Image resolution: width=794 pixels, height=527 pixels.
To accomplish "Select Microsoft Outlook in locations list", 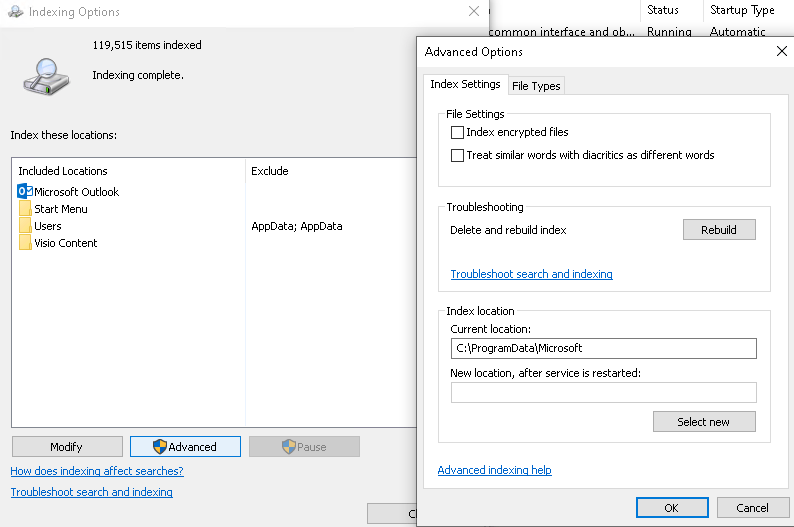I will [x=76, y=192].
